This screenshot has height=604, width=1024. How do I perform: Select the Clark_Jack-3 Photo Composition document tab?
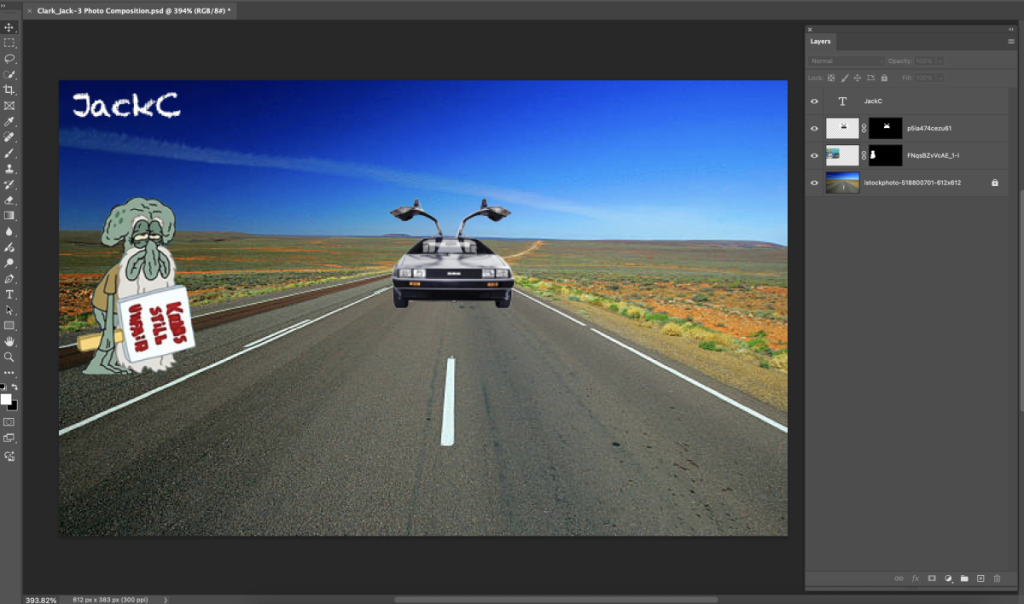(134, 10)
